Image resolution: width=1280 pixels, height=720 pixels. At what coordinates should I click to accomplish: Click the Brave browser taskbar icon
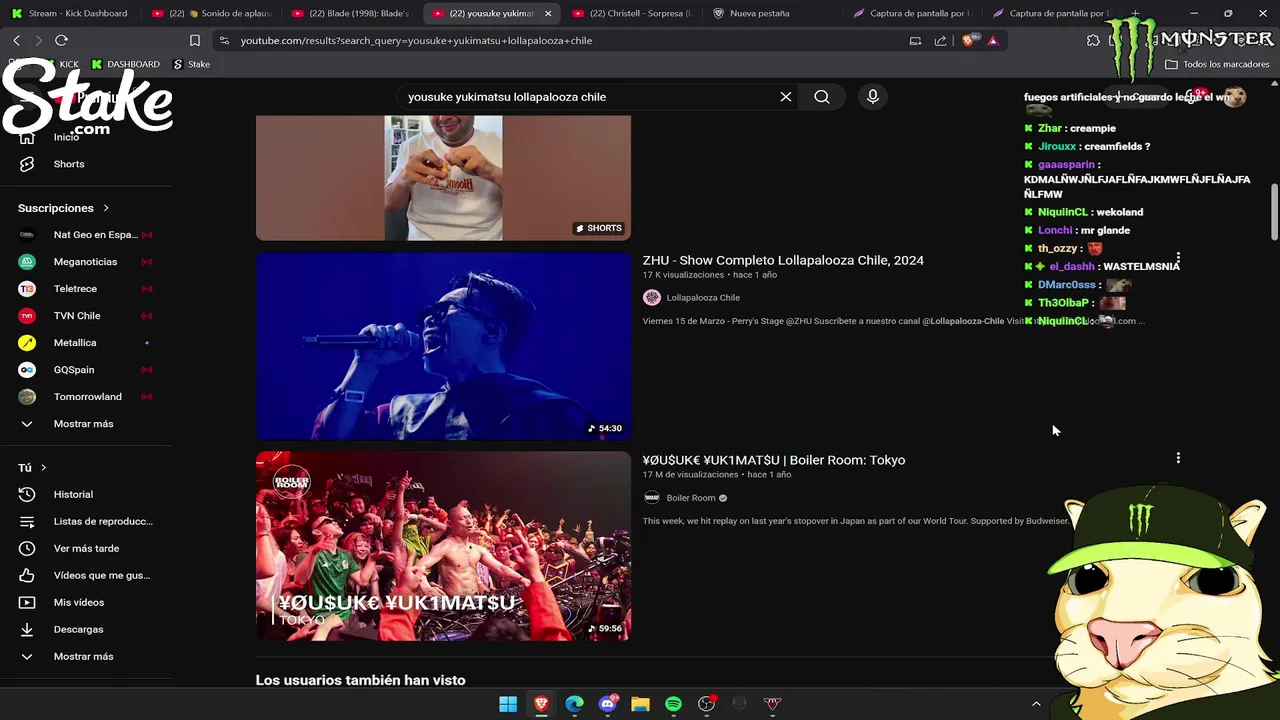[541, 704]
